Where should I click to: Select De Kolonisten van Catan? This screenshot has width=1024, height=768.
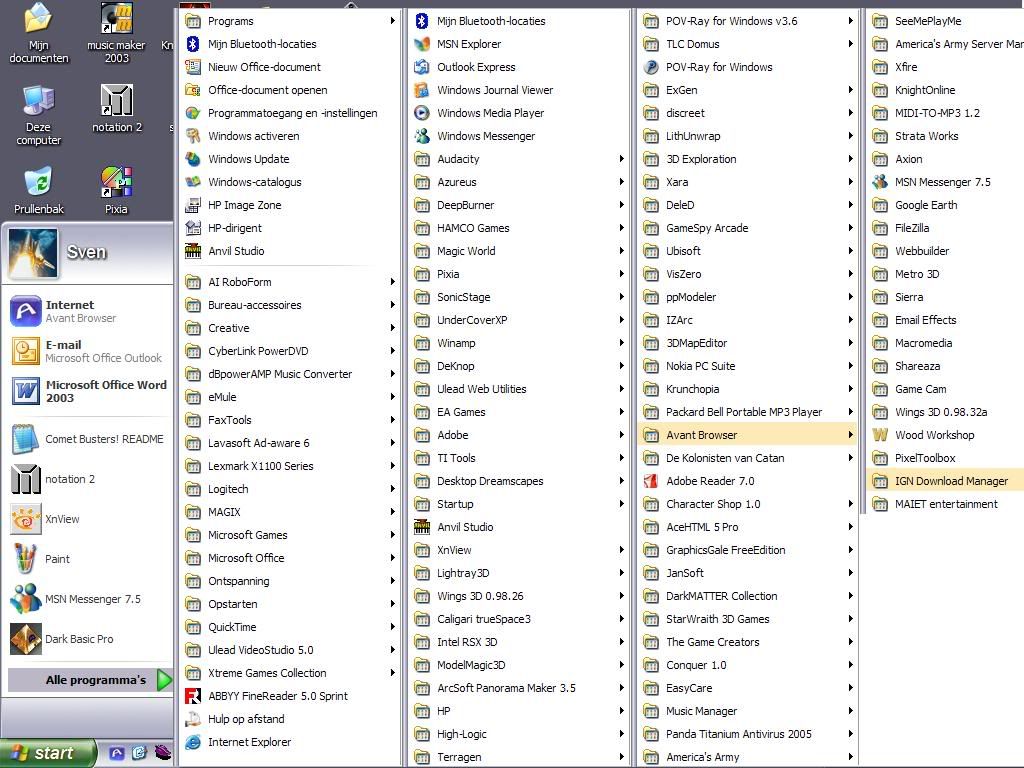747,458
